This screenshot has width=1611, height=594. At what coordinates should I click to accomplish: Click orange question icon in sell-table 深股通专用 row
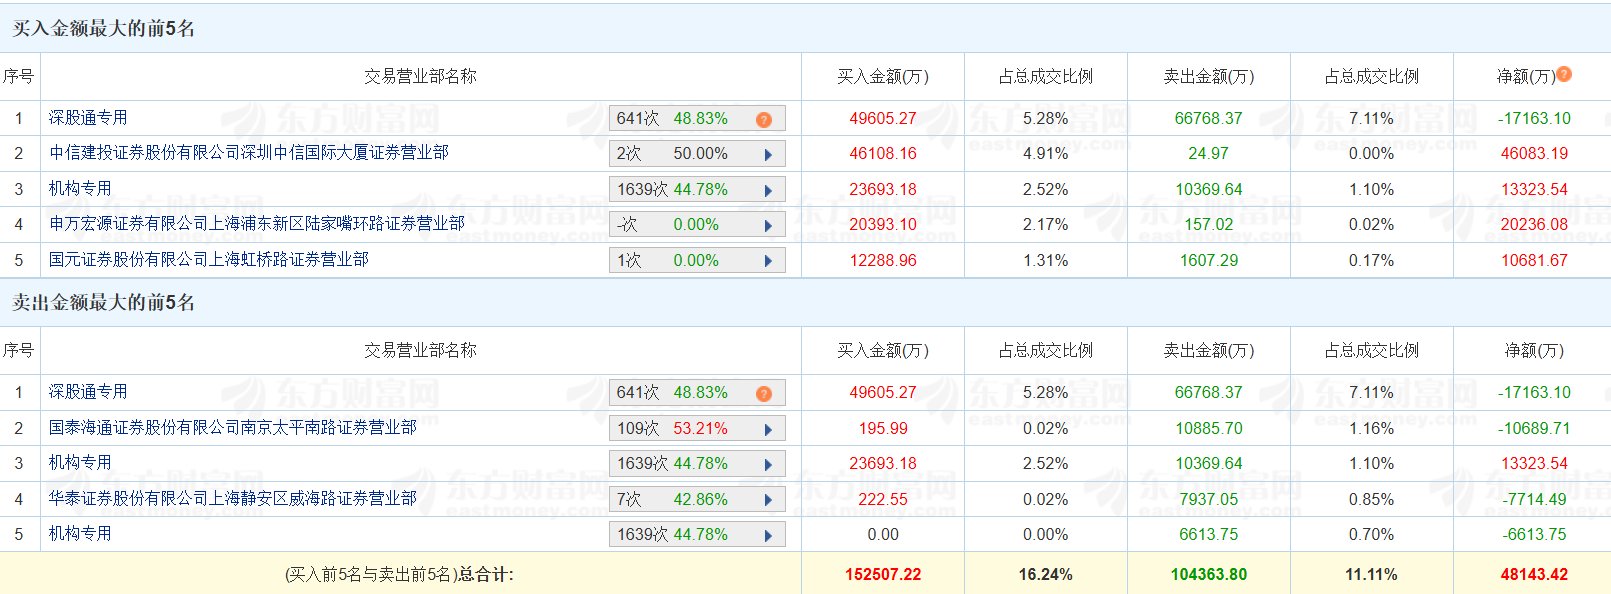pyautogui.click(x=764, y=393)
